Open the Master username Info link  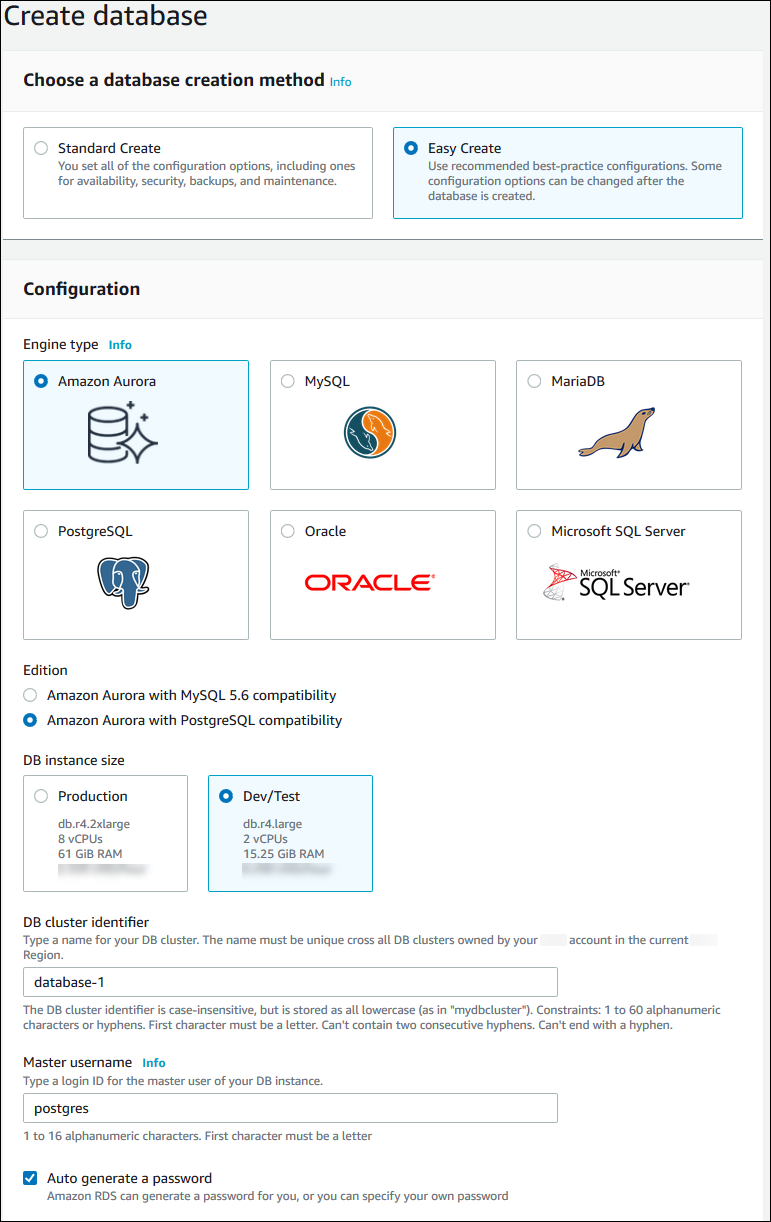click(x=153, y=1063)
